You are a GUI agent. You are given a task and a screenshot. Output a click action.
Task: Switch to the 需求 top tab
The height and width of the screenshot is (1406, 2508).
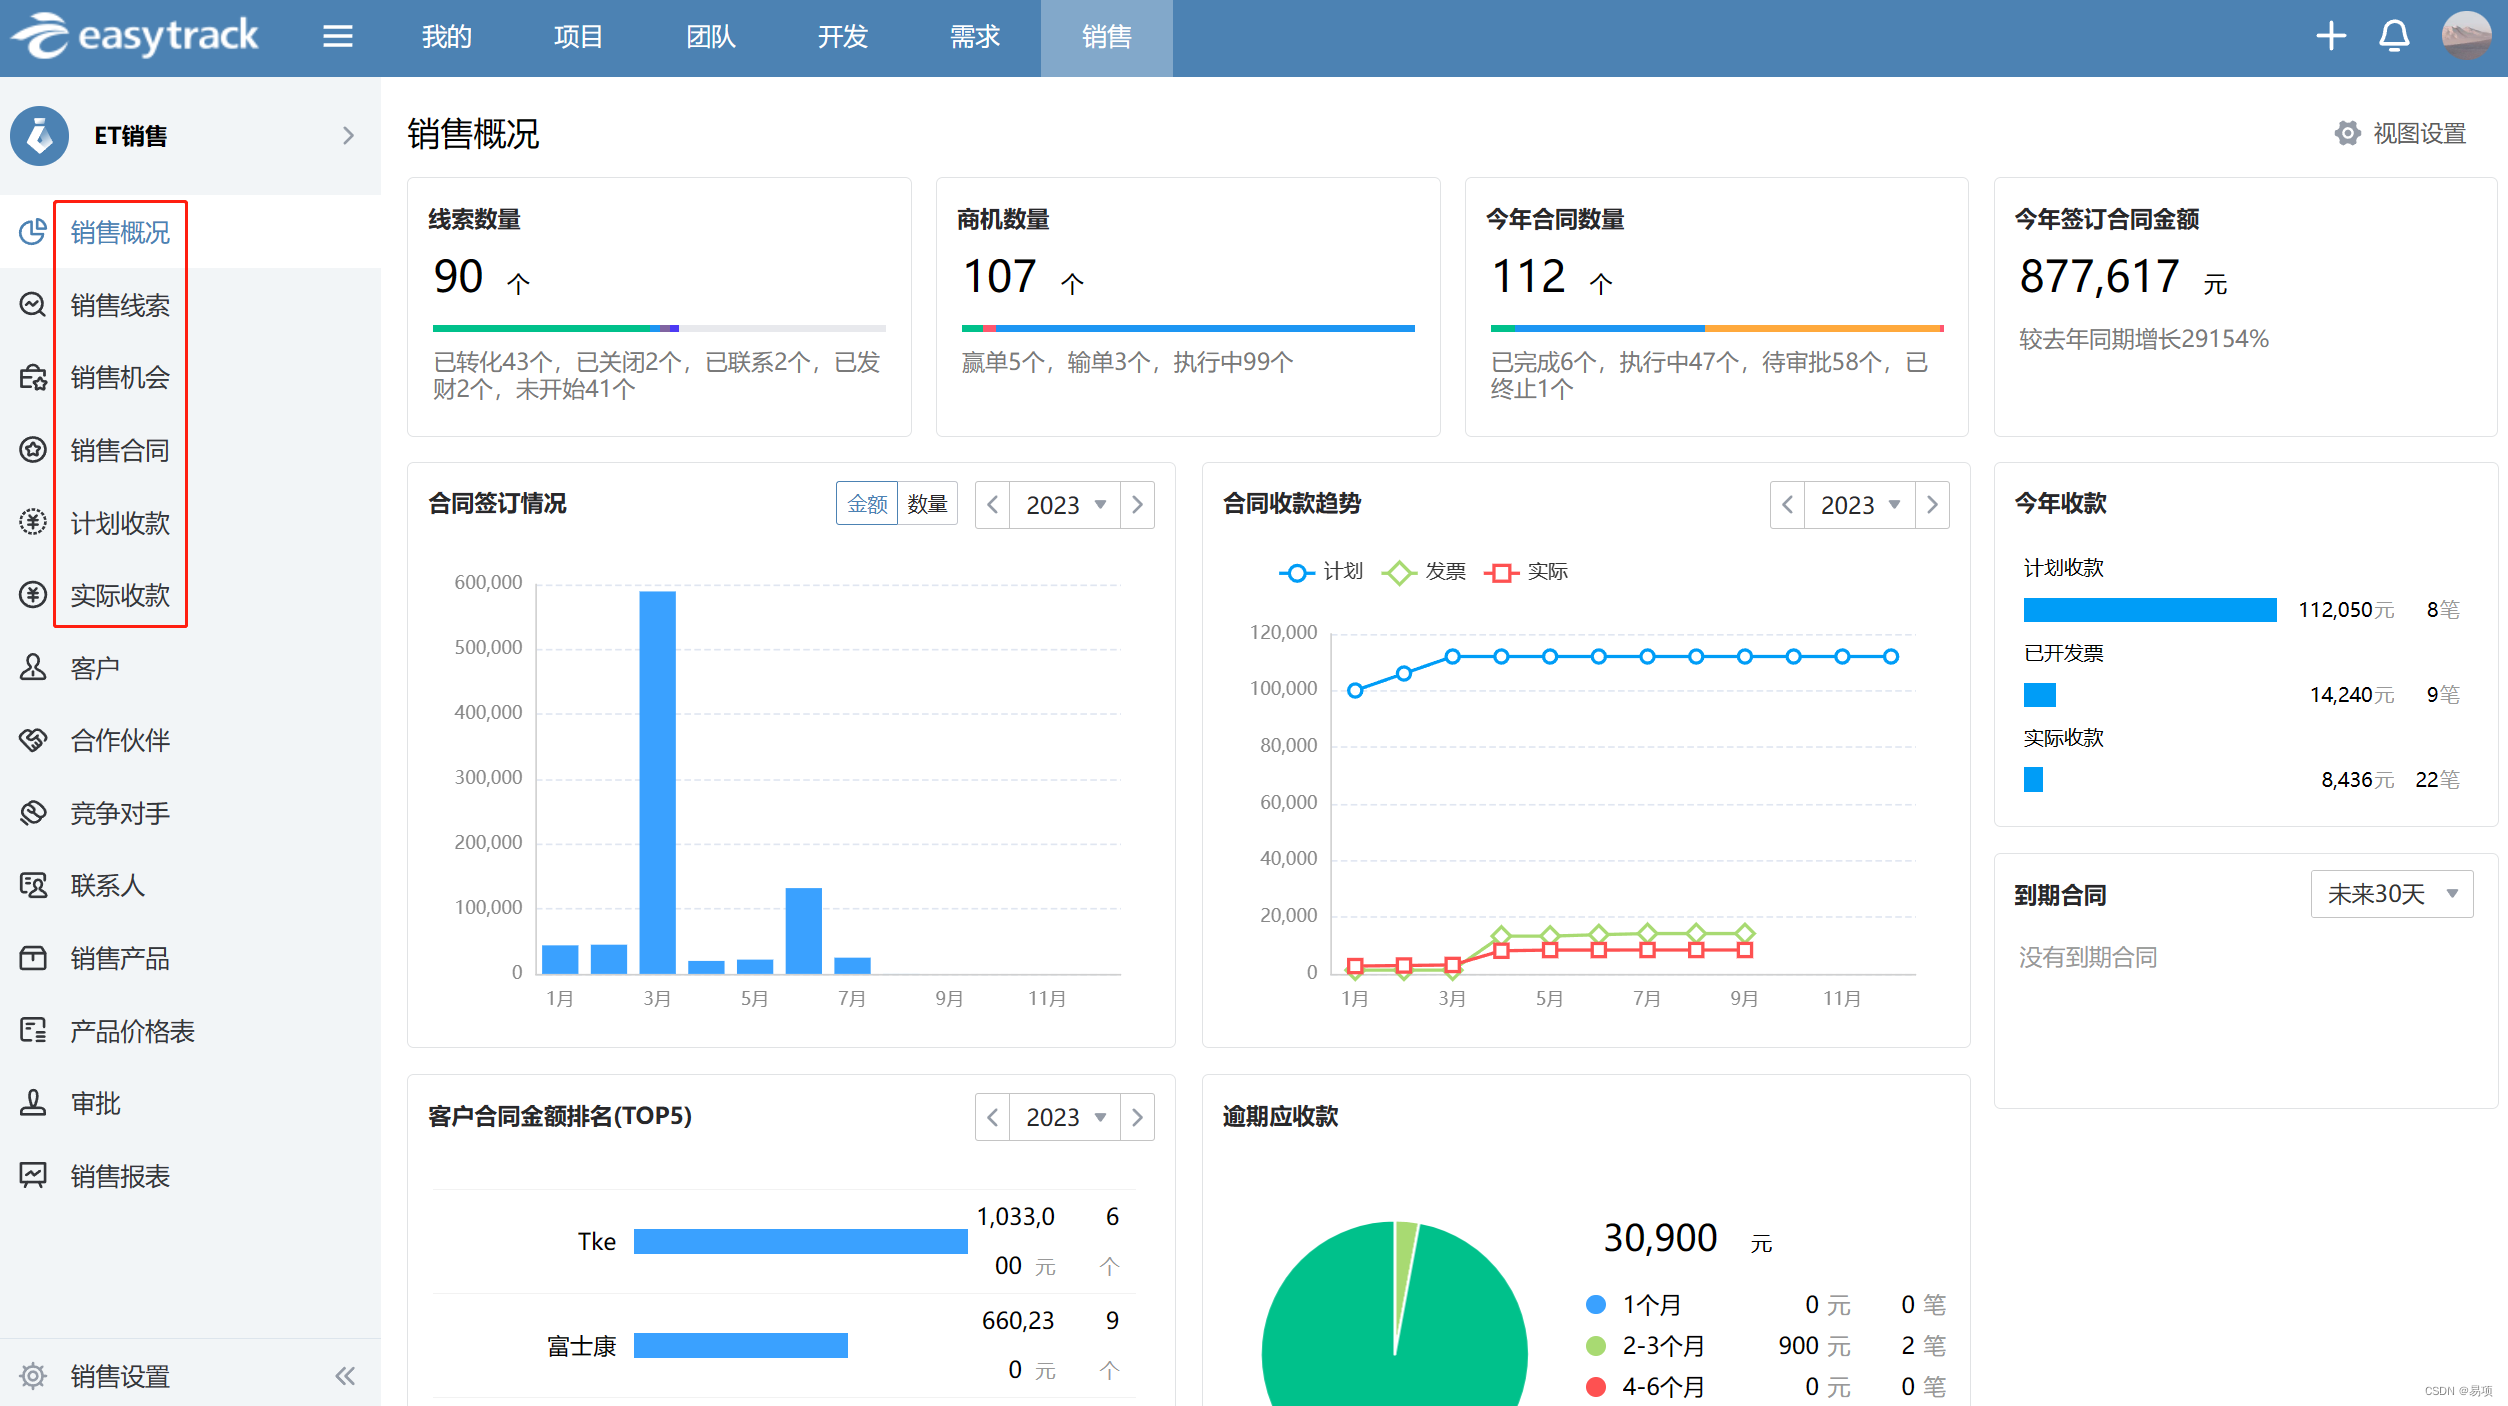(x=974, y=37)
